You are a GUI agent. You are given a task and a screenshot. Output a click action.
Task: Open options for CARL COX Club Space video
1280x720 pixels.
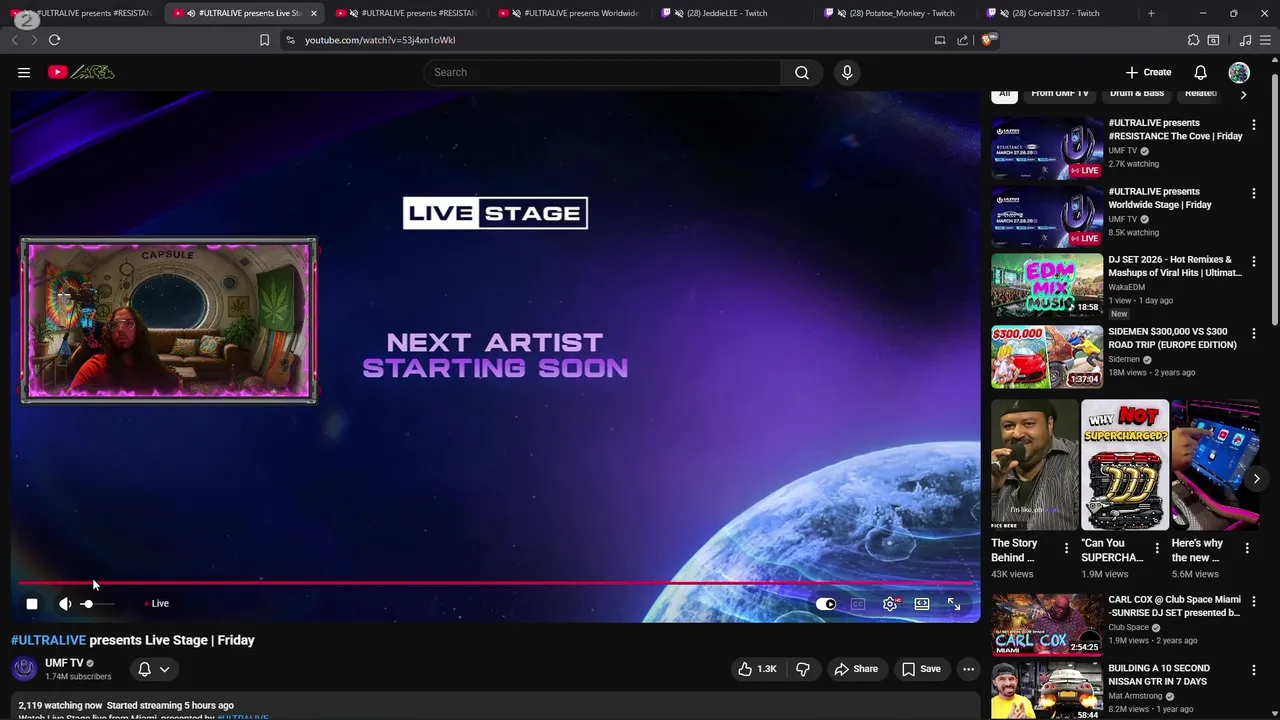tap(1254, 601)
